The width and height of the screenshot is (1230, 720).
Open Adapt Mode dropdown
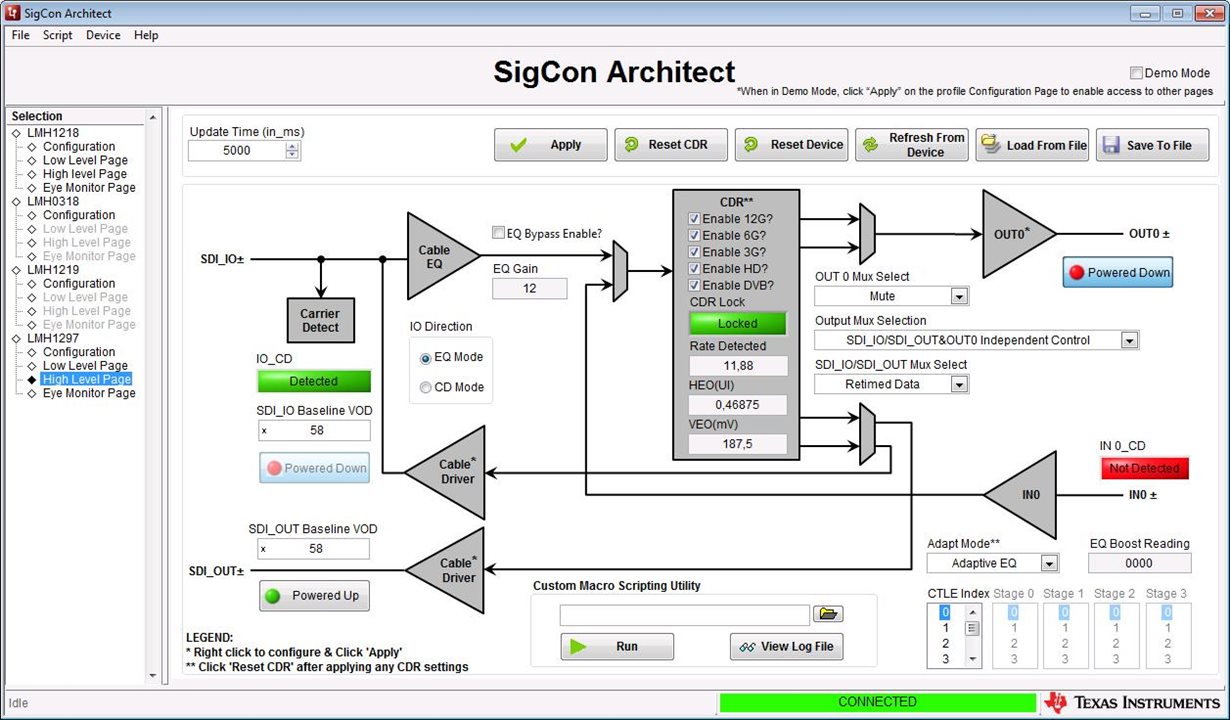point(1048,563)
